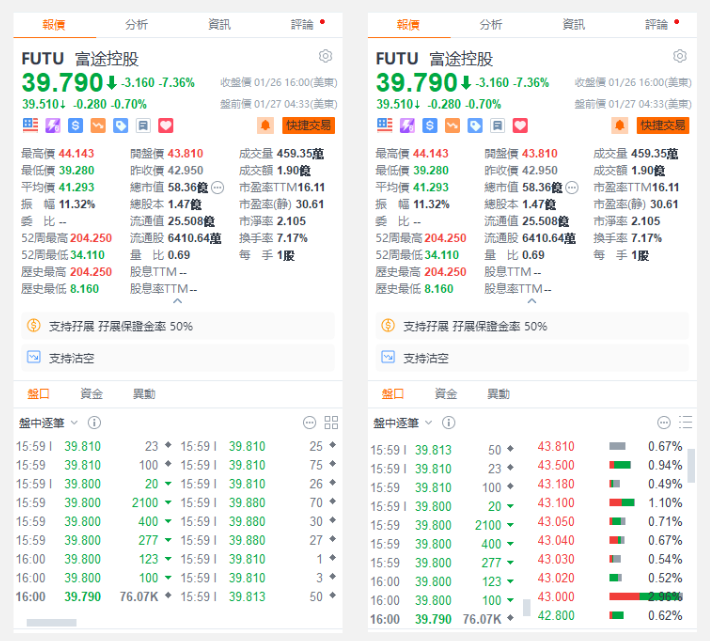This screenshot has width=710, height=641.
Task: Open 支持孖展 margin info row, left panel
Action: (x=178, y=326)
